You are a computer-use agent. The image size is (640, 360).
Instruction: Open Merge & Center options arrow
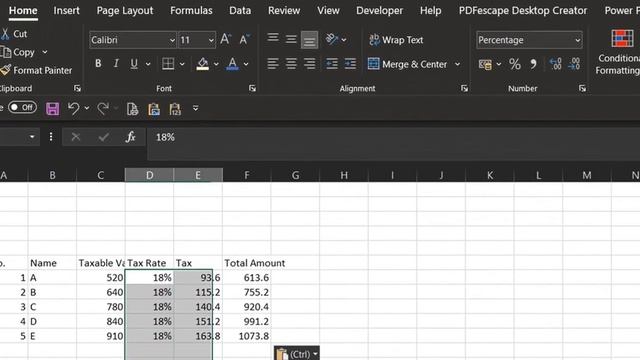tap(458, 64)
